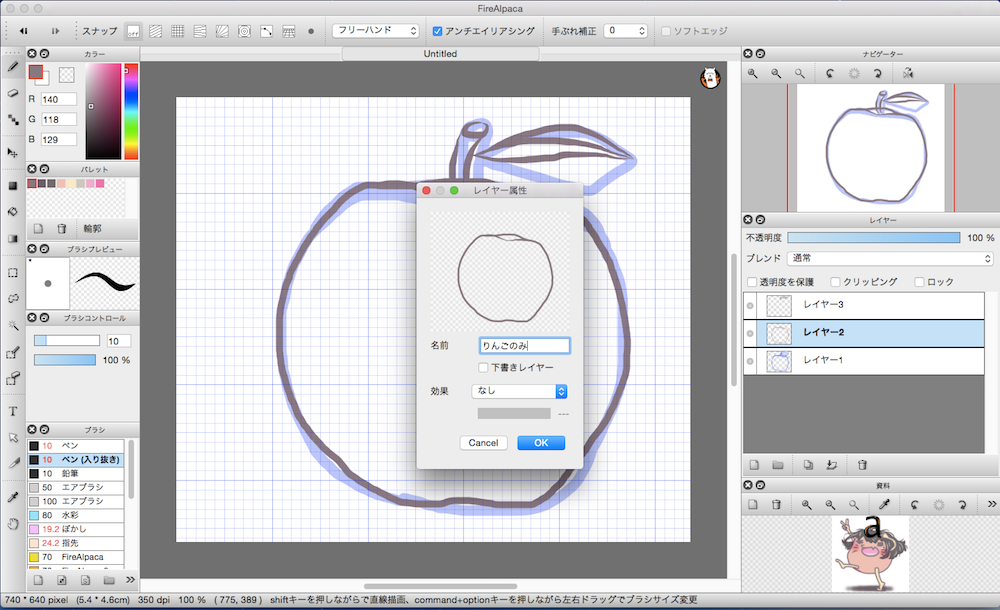Select the ぼかし brush entry
This screenshot has width=1000, height=610.
[75, 529]
